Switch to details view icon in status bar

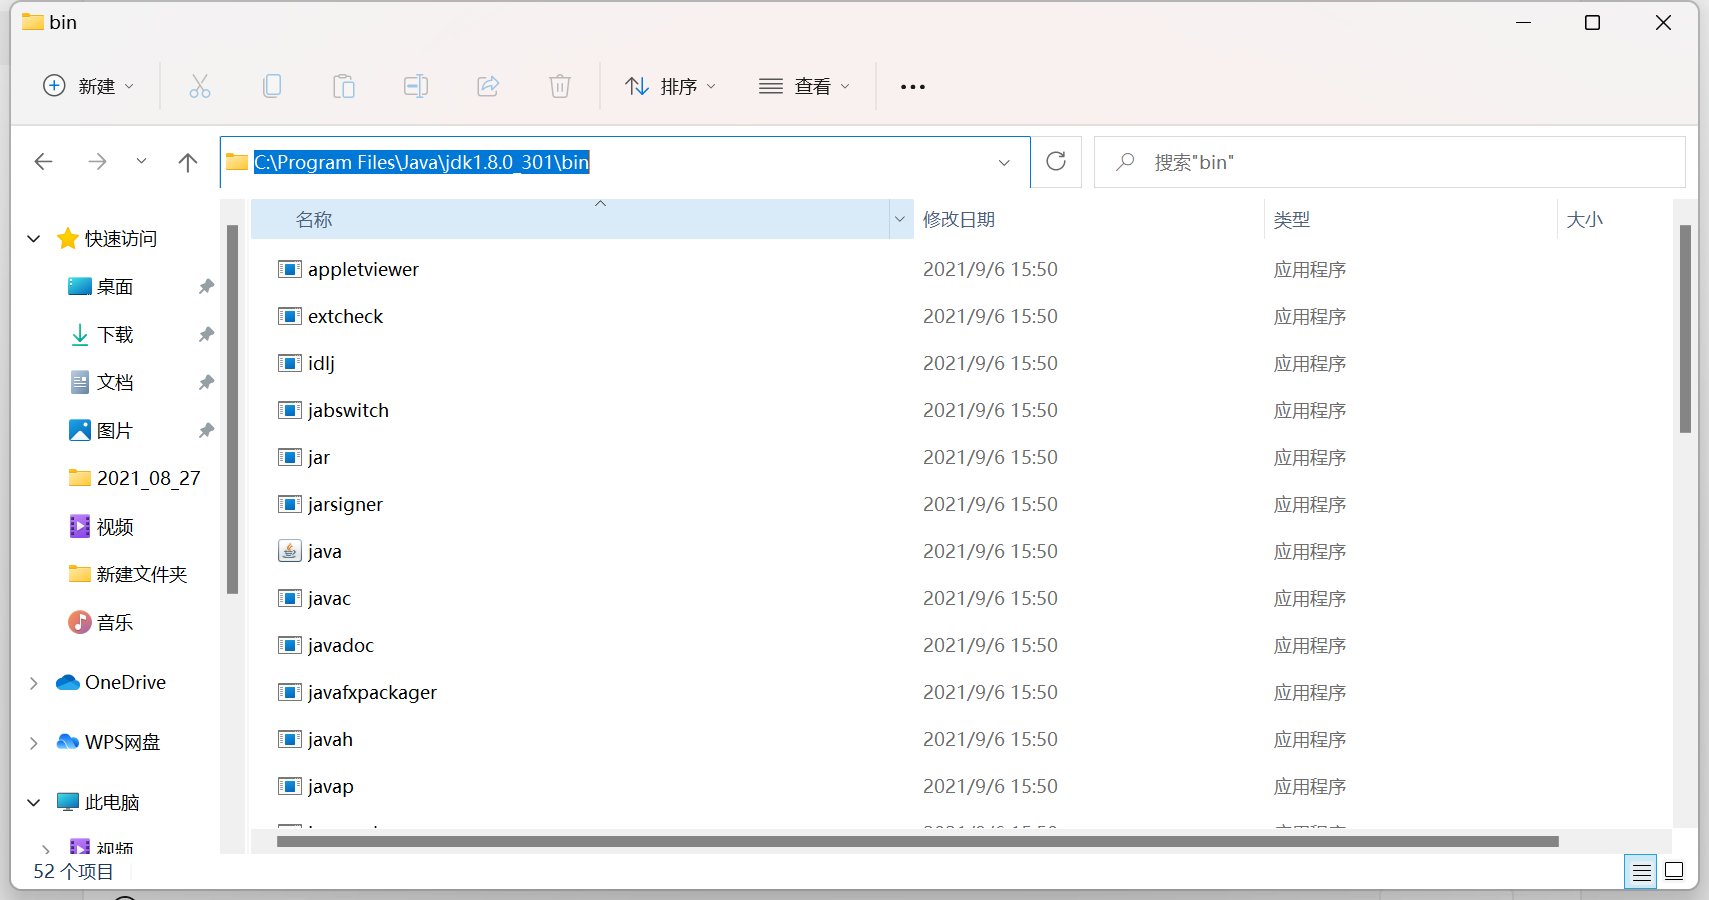click(x=1641, y=872)
